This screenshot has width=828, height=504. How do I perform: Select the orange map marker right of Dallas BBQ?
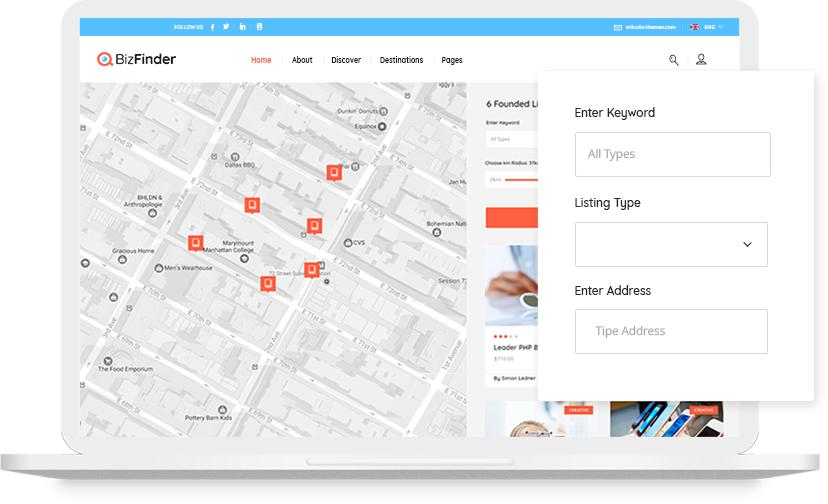(252, 205)
